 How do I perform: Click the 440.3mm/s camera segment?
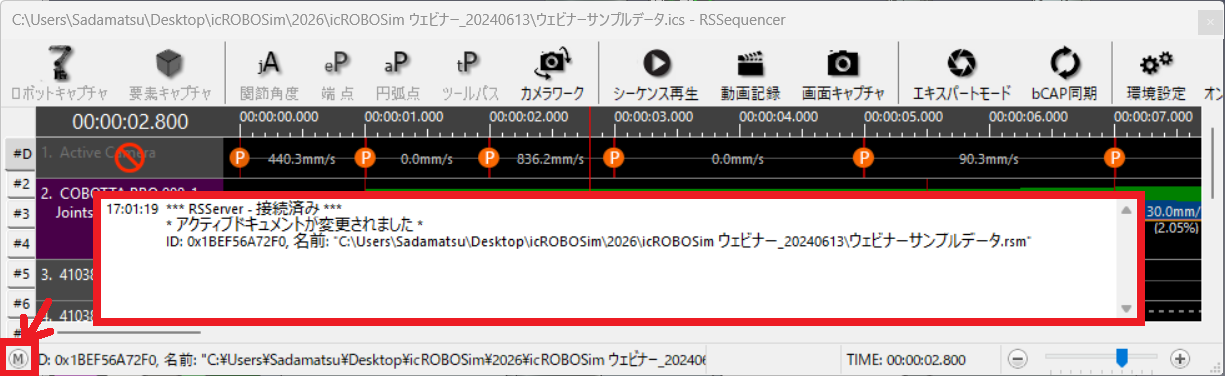(x=302, y=158)
